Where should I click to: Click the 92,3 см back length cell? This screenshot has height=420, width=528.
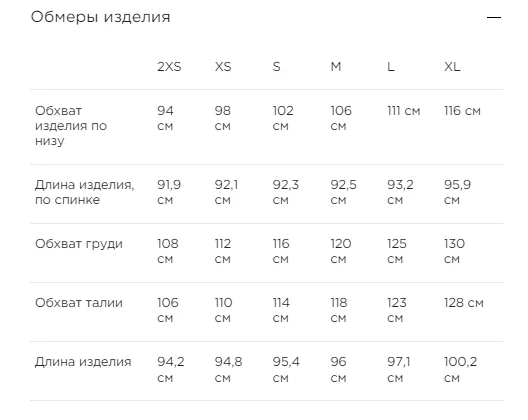pos(286,192)
